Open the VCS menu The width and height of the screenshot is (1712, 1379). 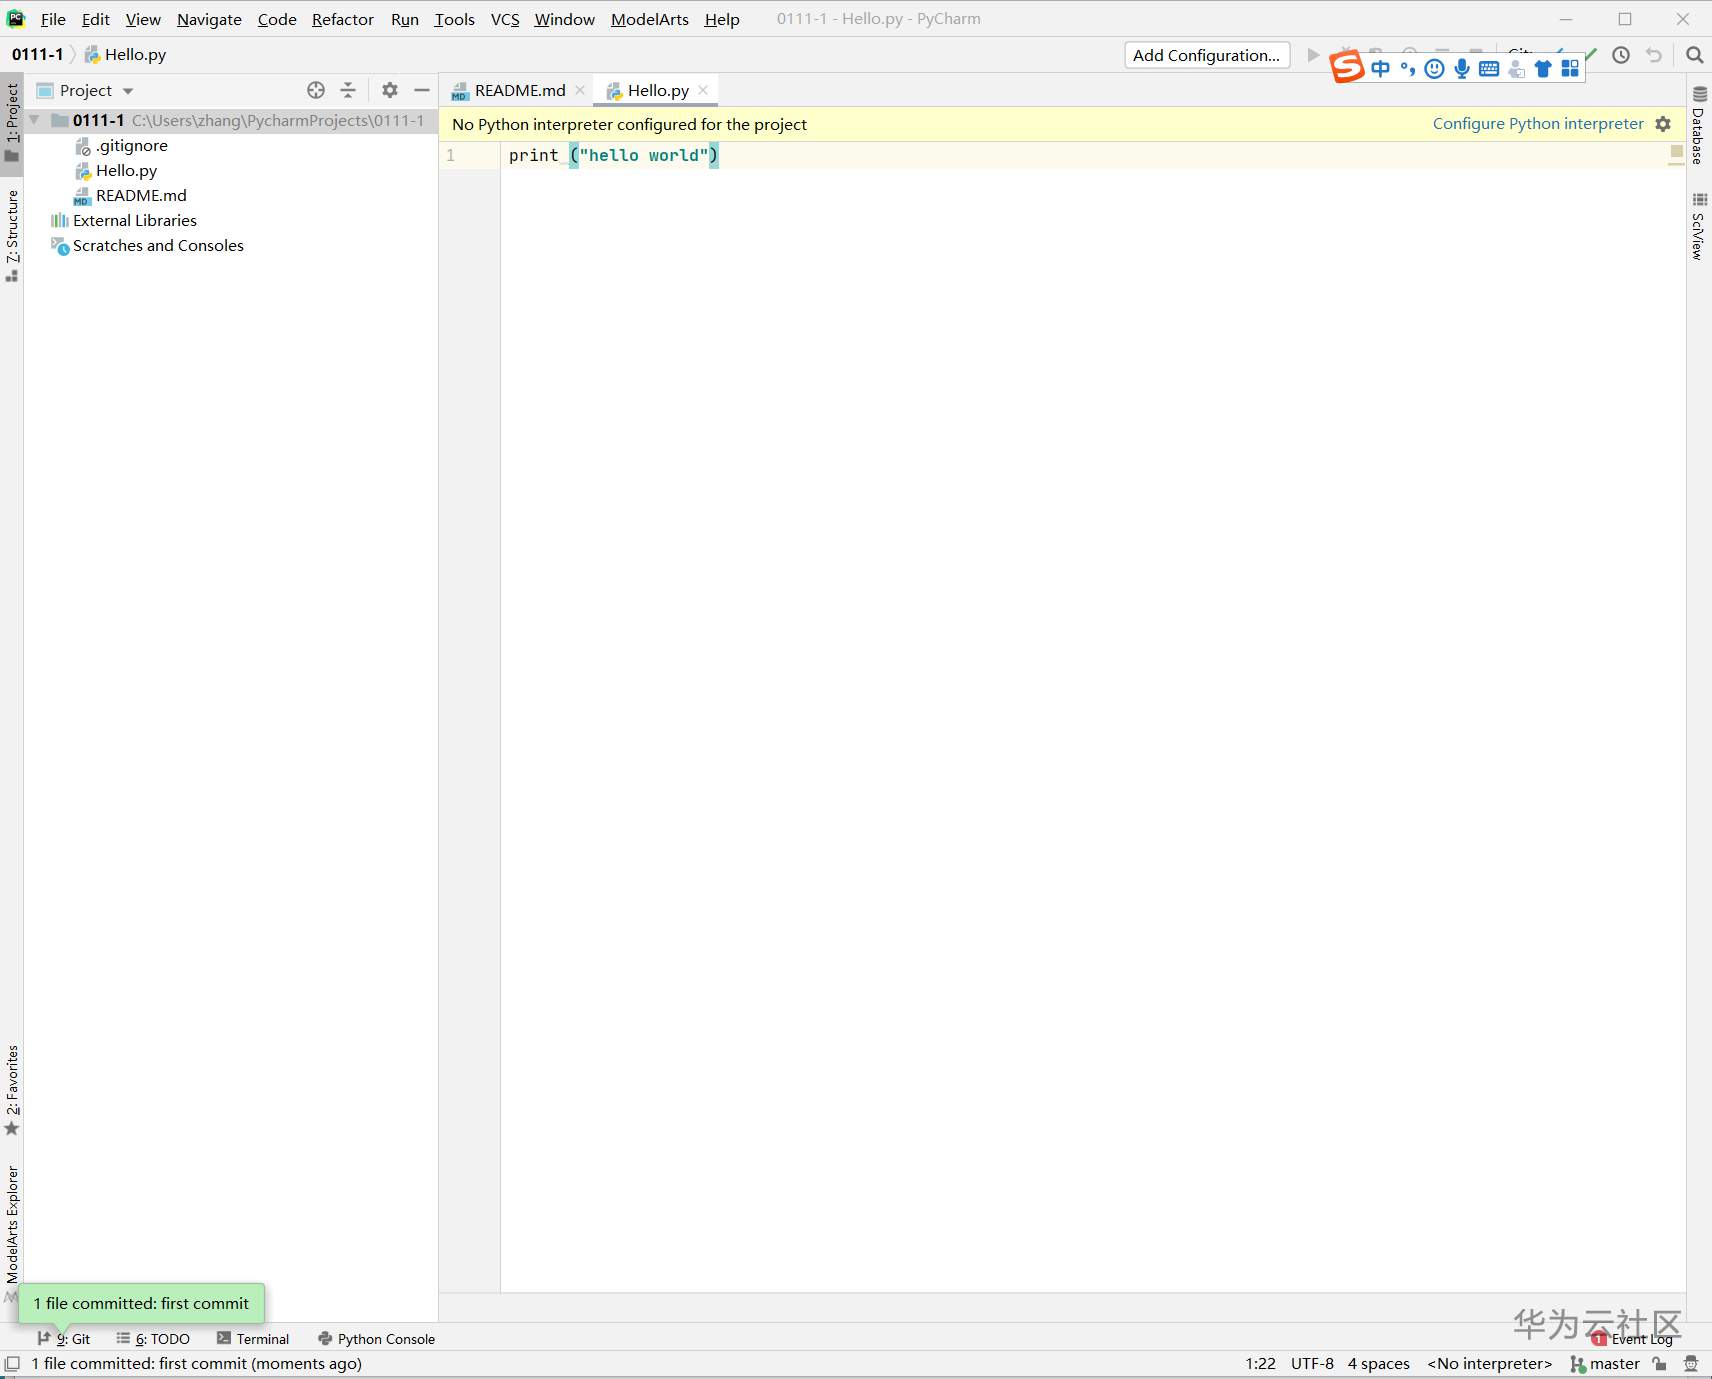tap(505, 19)
